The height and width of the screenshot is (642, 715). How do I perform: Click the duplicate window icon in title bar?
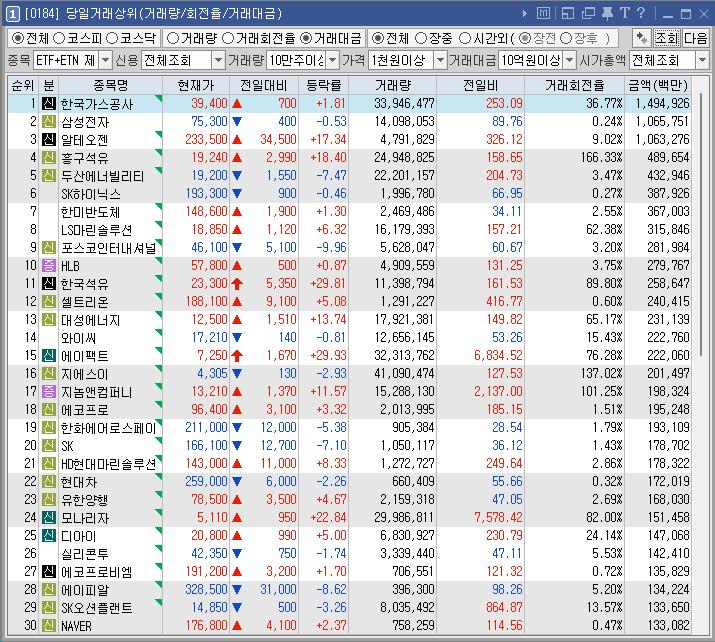pyautogui.click(x=588, y=13)
